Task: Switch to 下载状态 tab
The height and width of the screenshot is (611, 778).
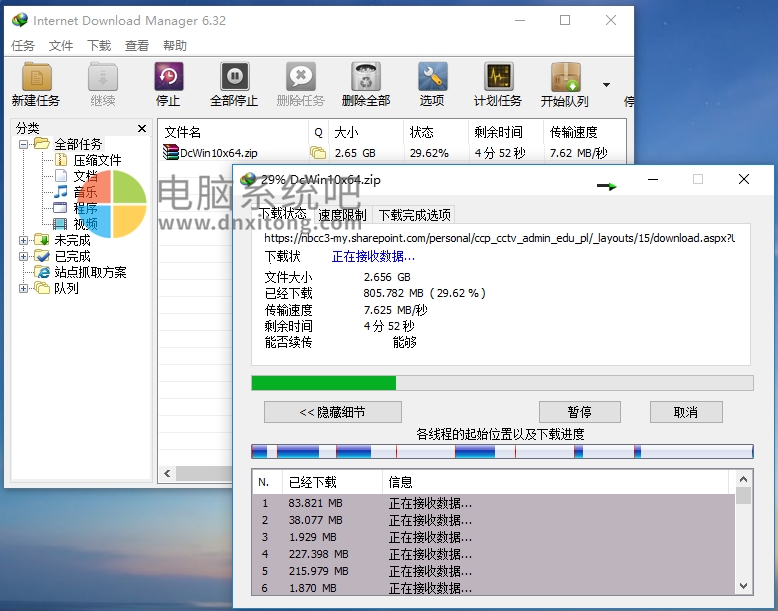Action: click(x=282, y=214)
